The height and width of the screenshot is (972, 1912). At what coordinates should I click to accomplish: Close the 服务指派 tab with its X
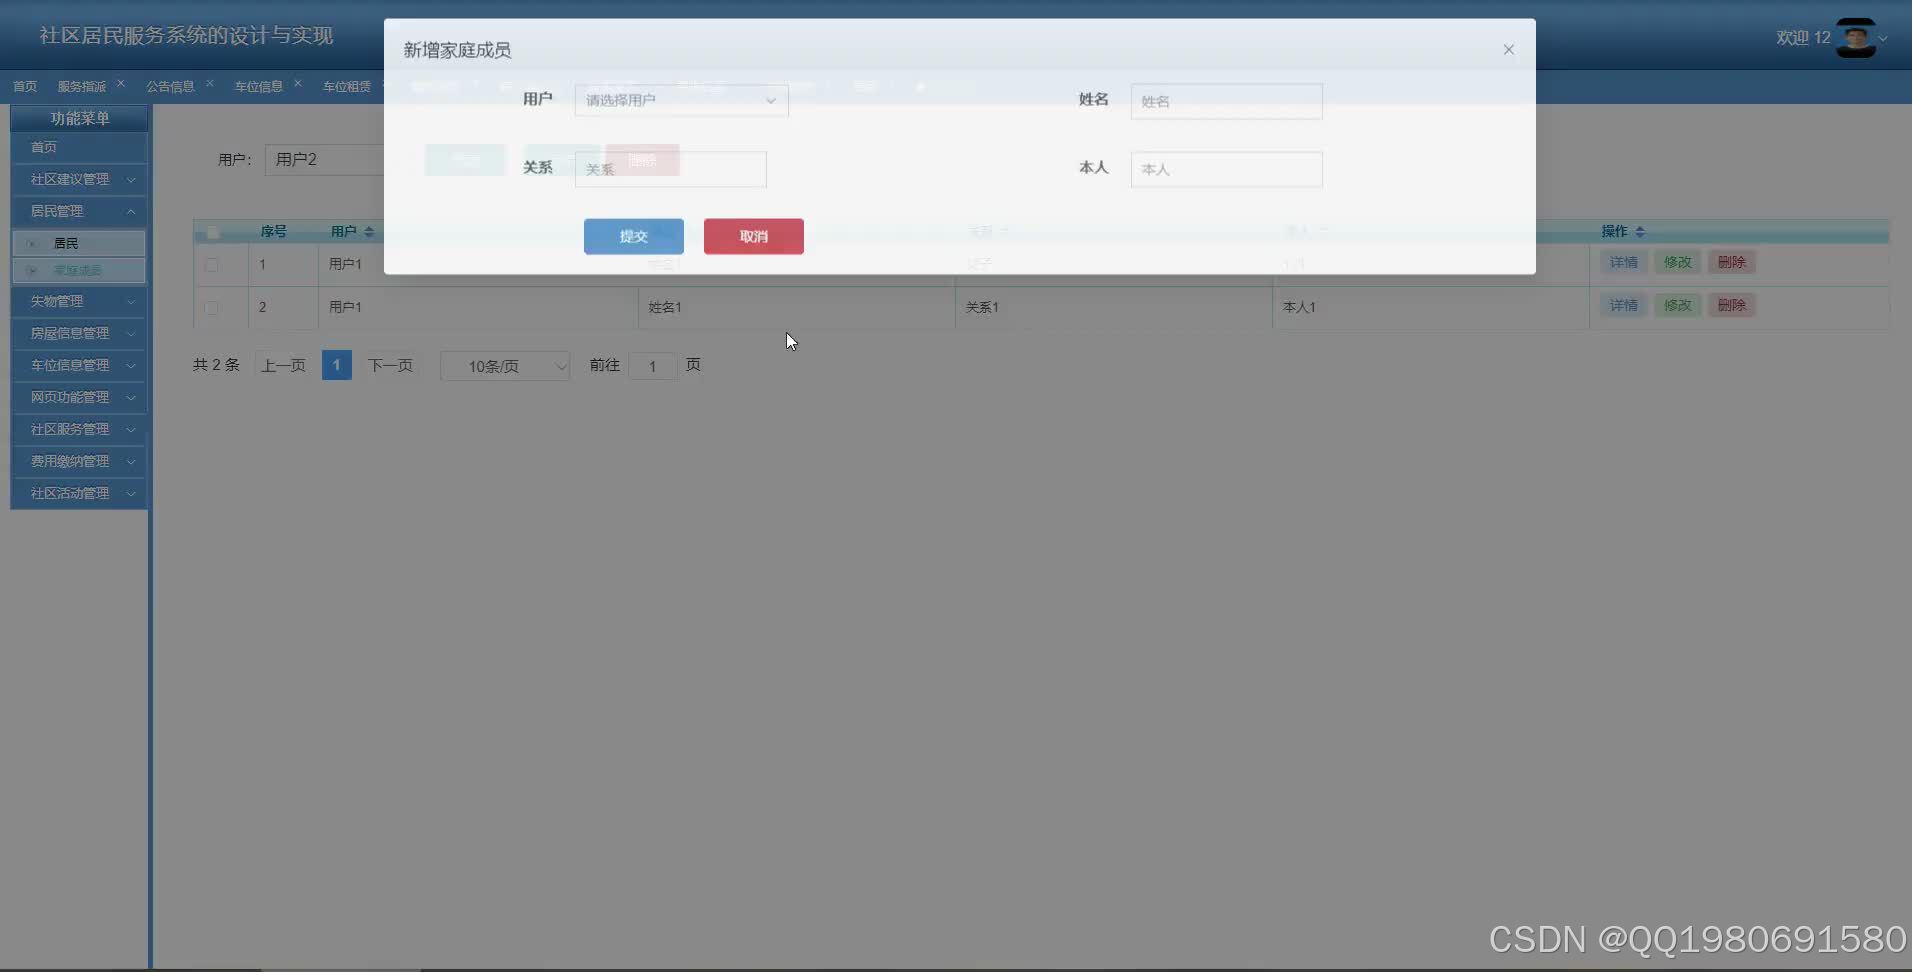tap(121, 83)
